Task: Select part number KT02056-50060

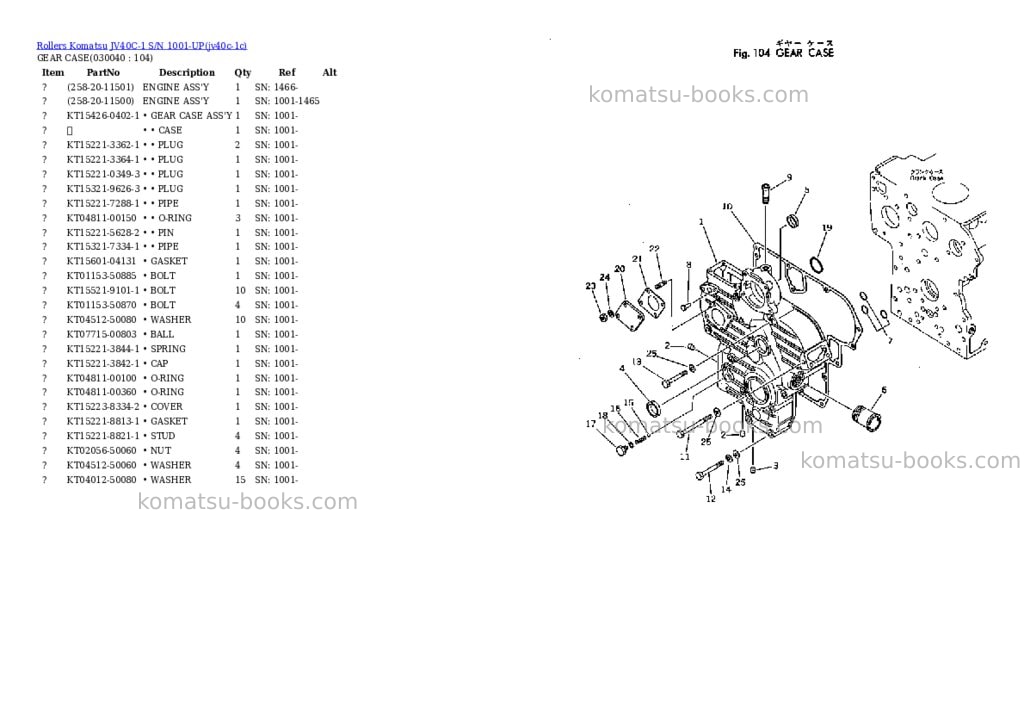Action: [x=102, y=451]
